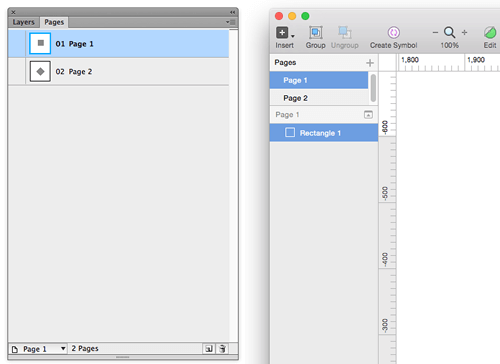Click the Edit toolbar icon
This screenshot has width=500, height=364.
tap(490, 33)
